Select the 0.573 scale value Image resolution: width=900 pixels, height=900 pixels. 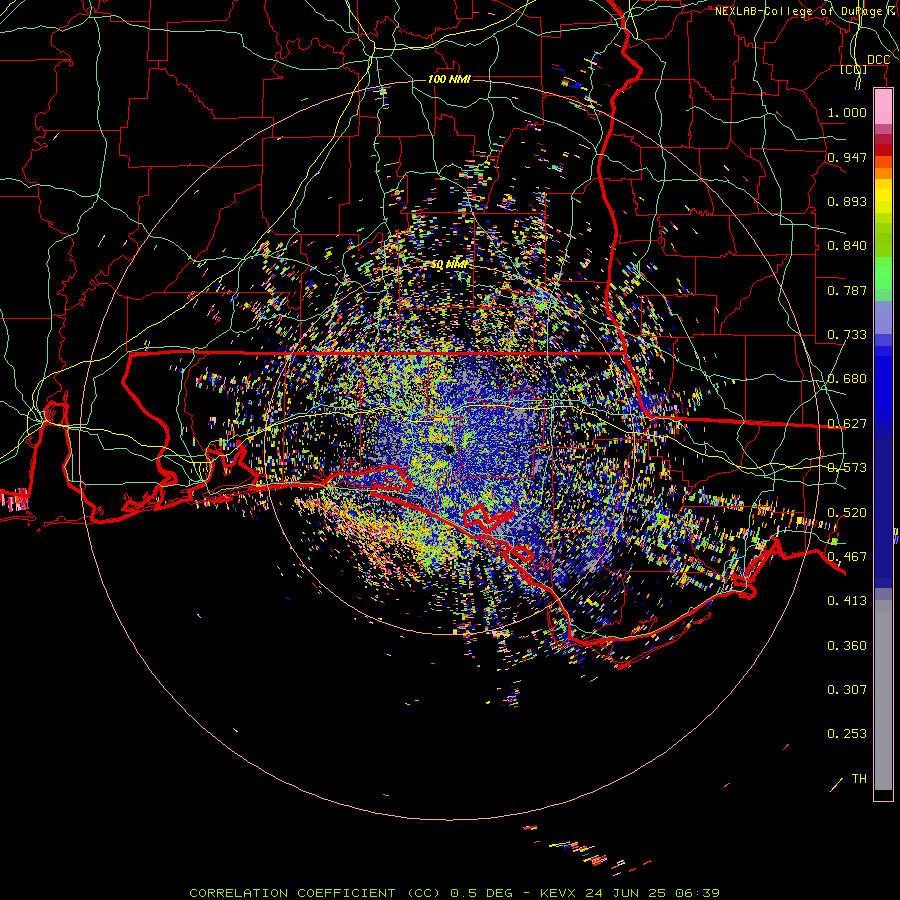tap(847, 468)
